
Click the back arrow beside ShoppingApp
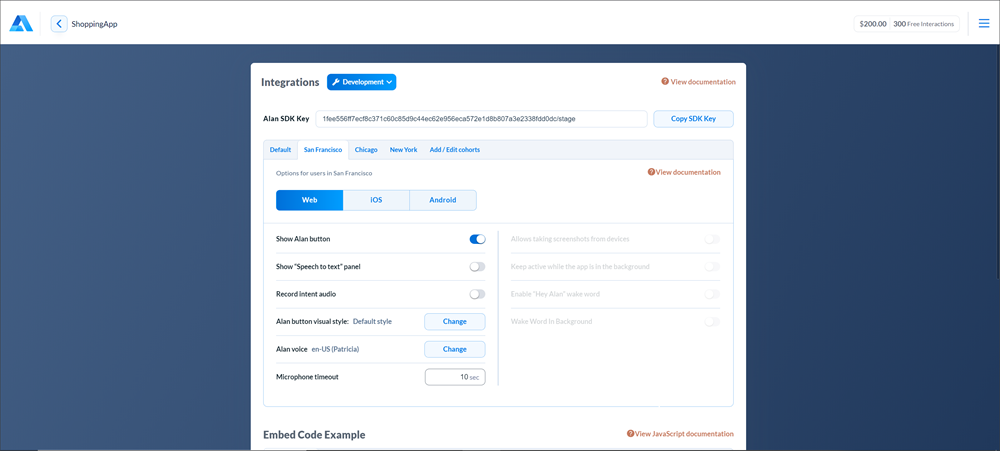pyautogui.click(x=59, y=23)
